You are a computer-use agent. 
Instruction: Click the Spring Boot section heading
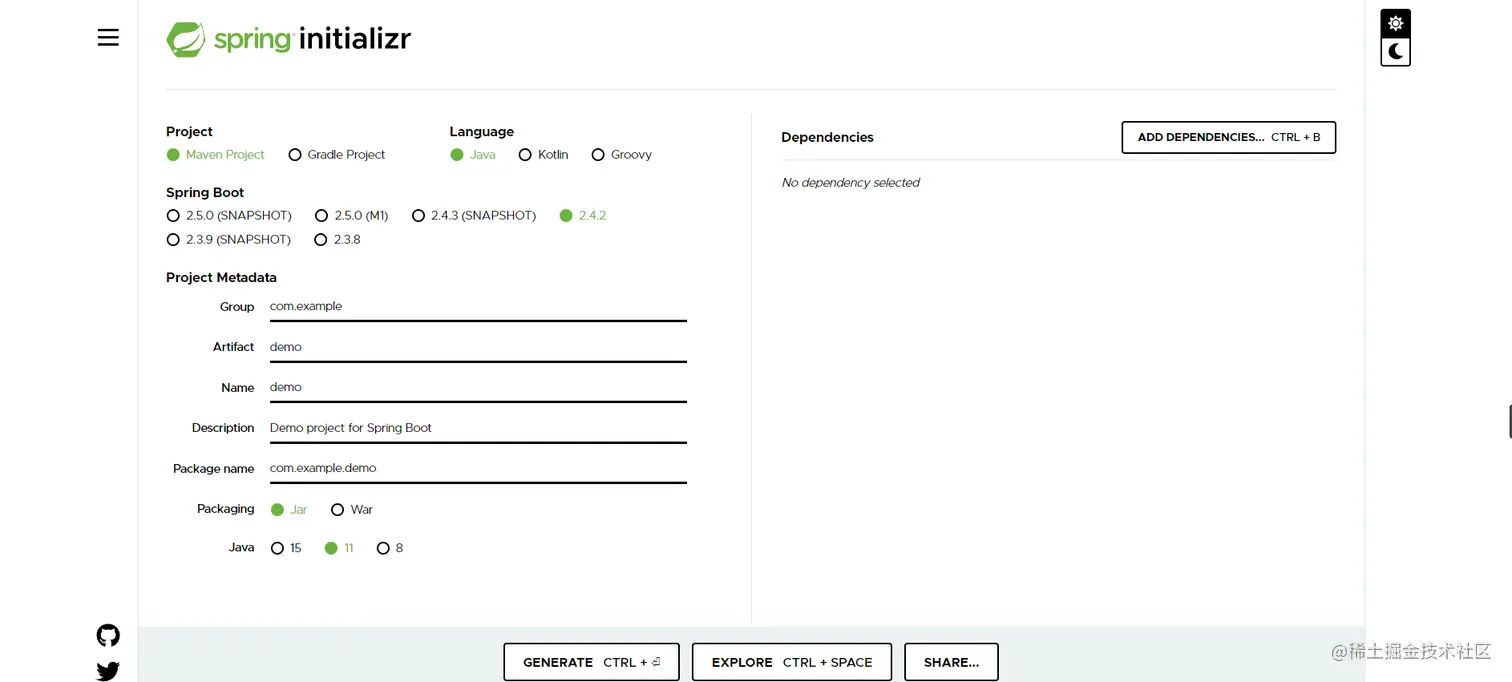tap(205, 193)
